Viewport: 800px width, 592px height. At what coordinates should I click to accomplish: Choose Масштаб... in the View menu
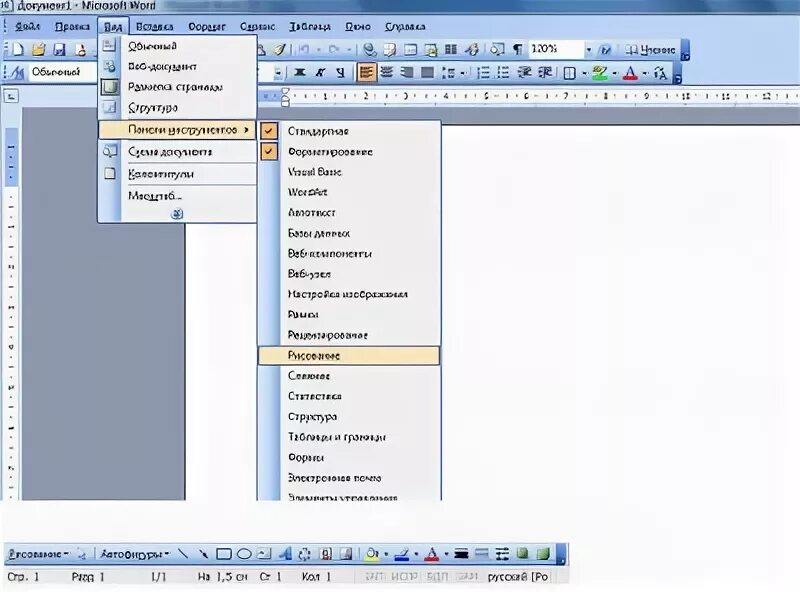tap(178, 196)
